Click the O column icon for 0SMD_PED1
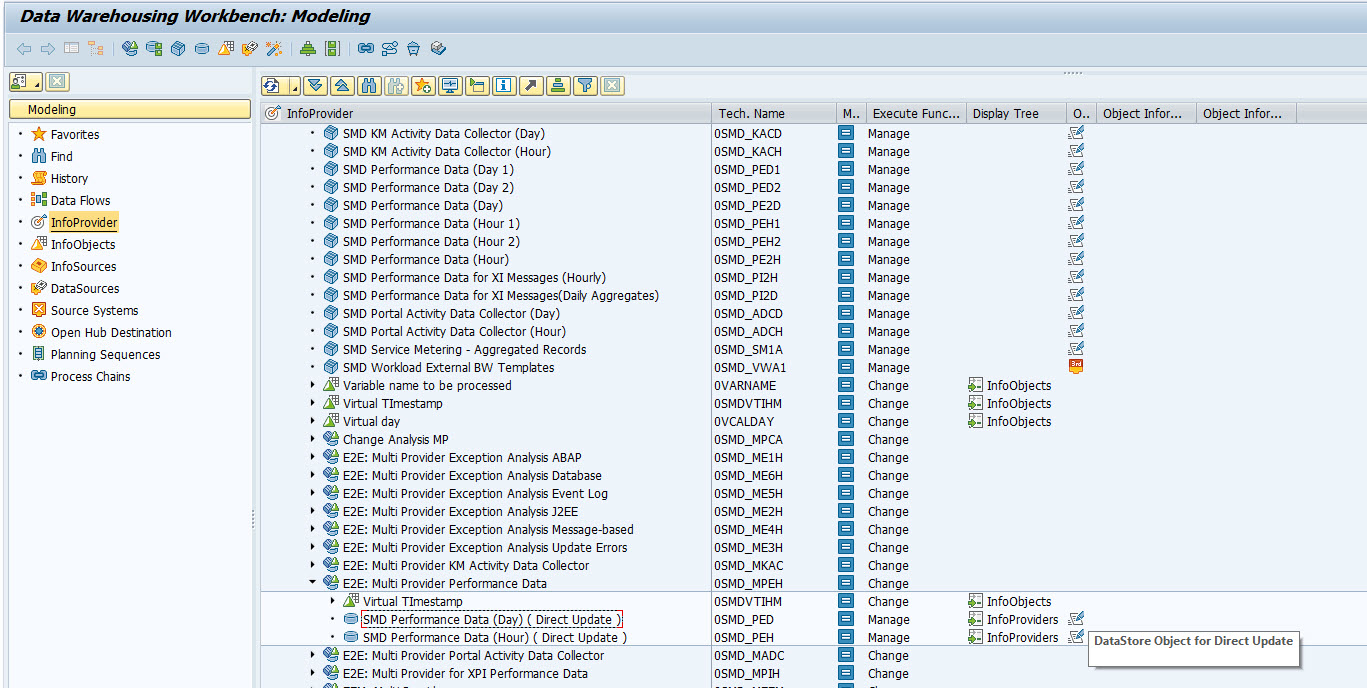Viewport: 1367px width, 688px height. coord(1076,169)
